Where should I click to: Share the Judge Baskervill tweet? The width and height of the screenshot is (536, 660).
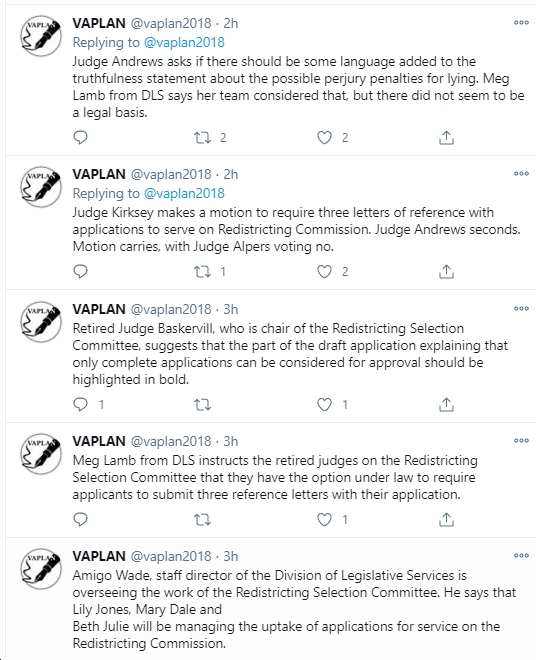pos(446,405)
